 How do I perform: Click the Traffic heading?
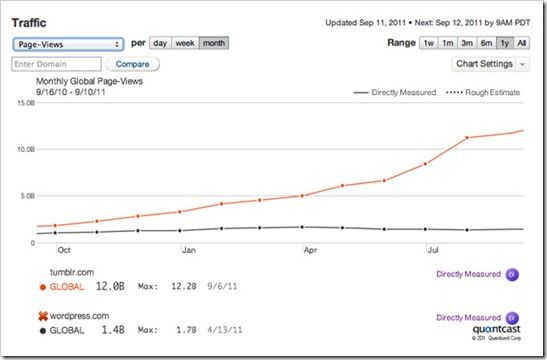coord(29,23)
